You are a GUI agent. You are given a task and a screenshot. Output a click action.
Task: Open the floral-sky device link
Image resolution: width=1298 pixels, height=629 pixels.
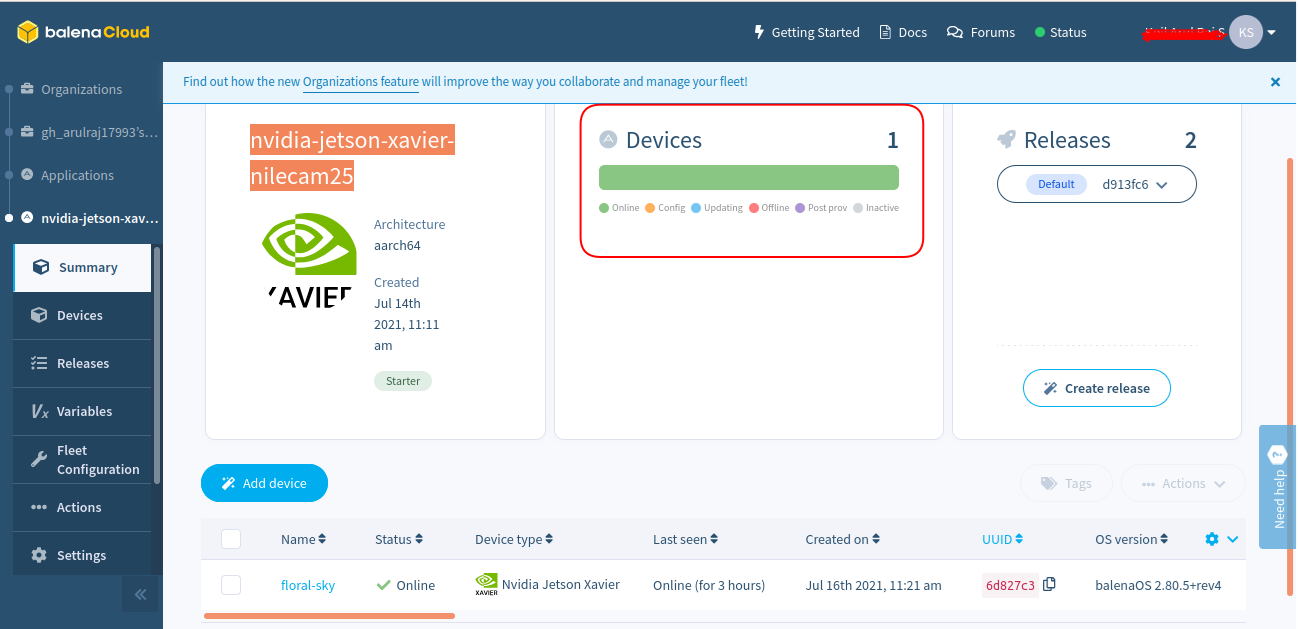[308, 585]
